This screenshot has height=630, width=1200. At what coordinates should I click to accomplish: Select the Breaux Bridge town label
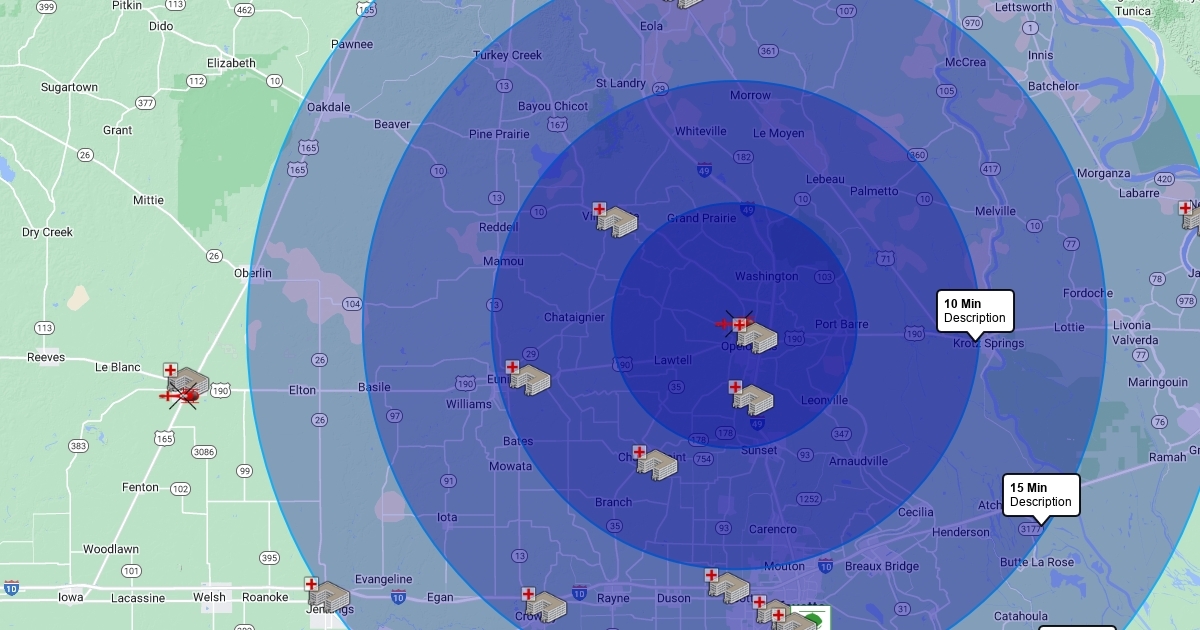881,566
